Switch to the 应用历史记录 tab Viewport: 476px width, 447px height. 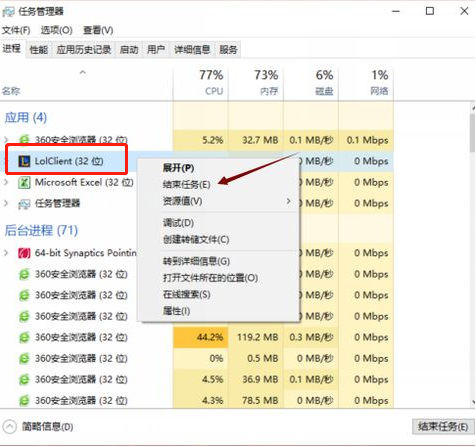(84, 50)
